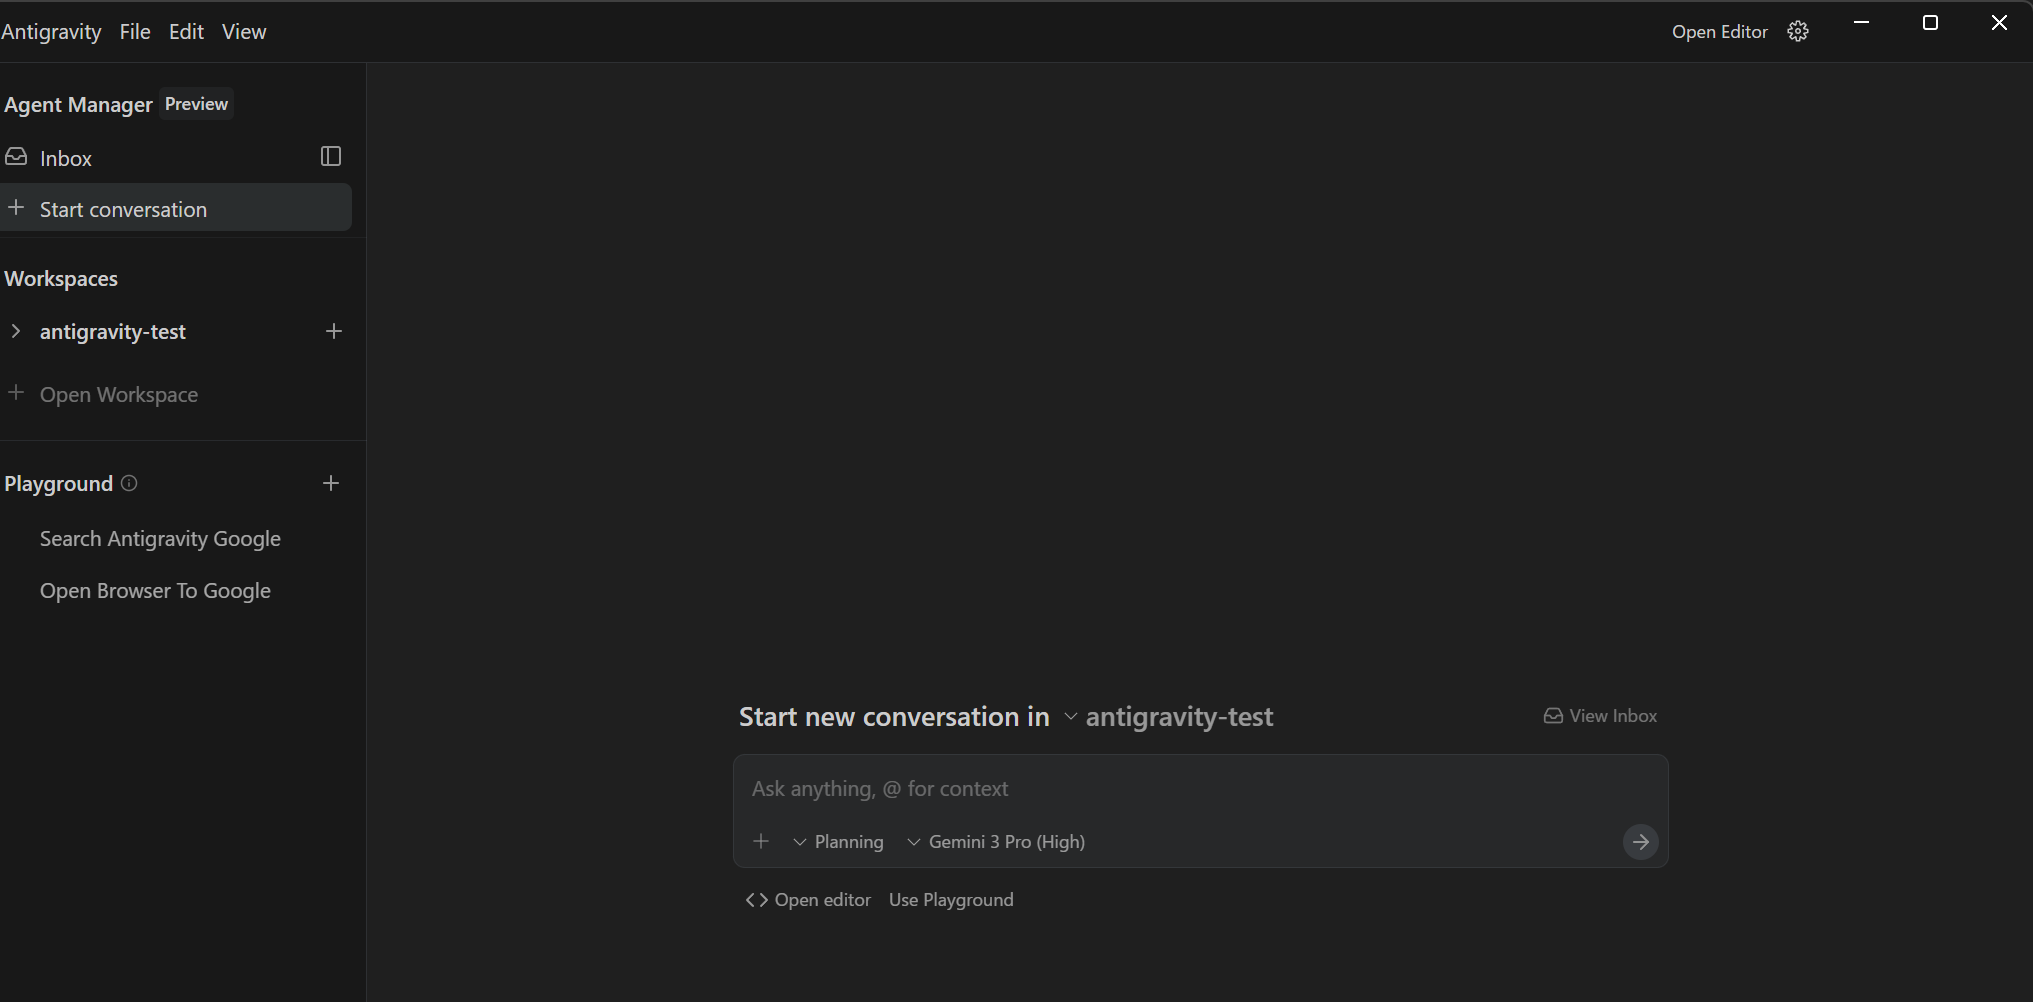Click the Use Playground link
Image resolution: width=2033 pixels, height=1002 pixels.
[x=951, y=900]
